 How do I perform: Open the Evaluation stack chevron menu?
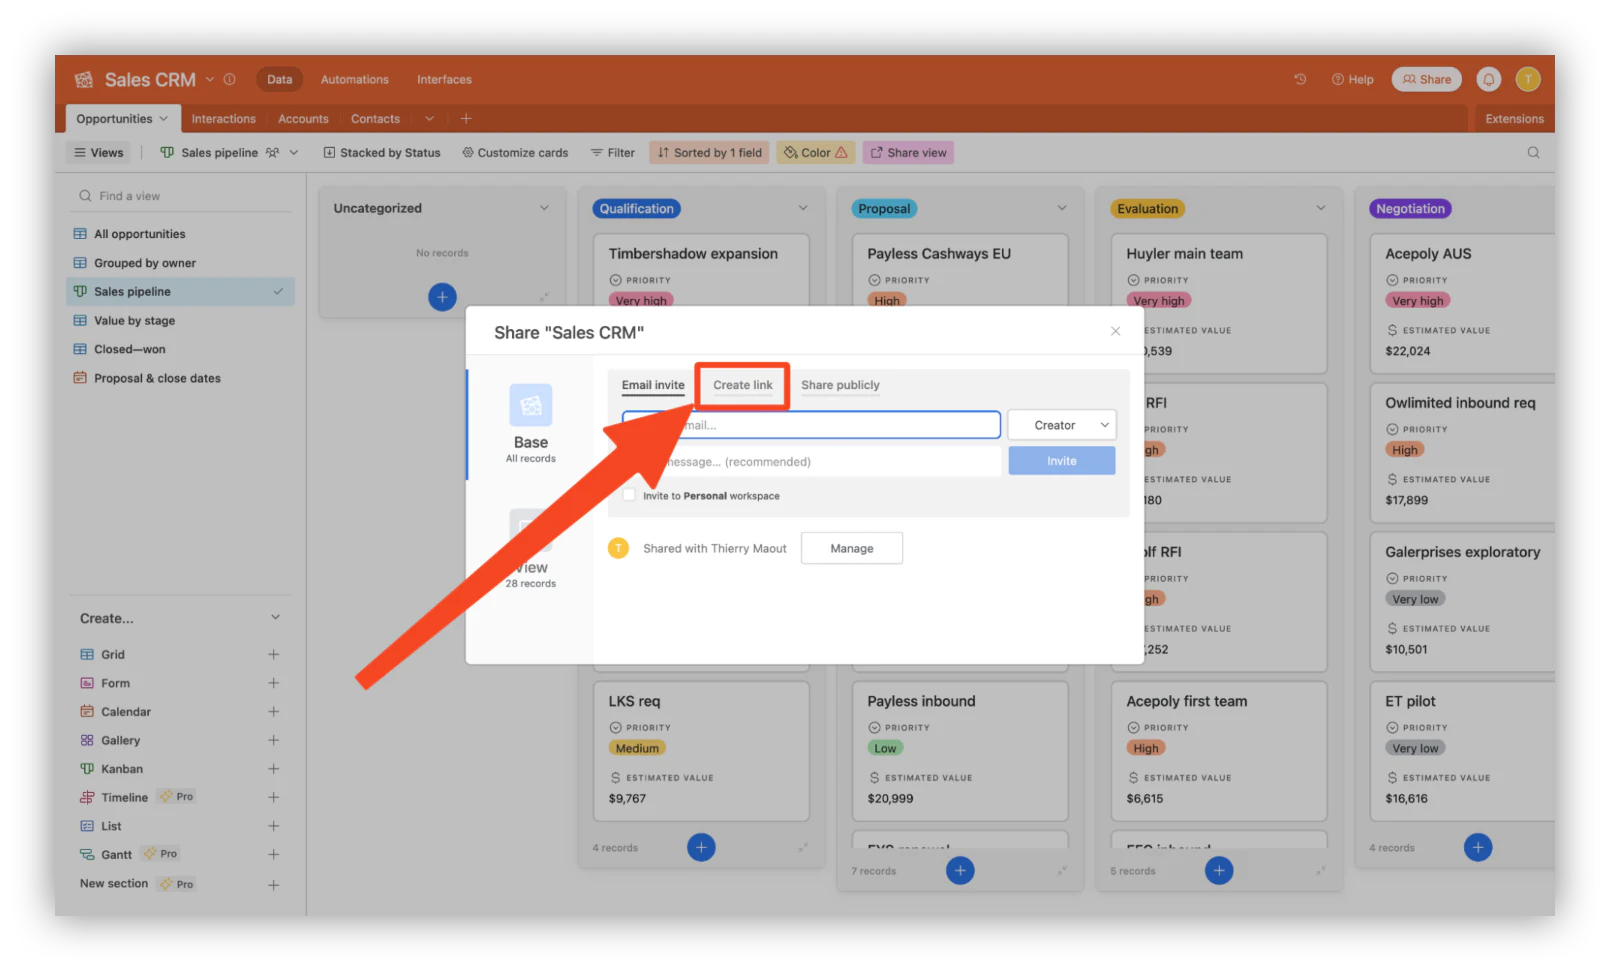1320,208
